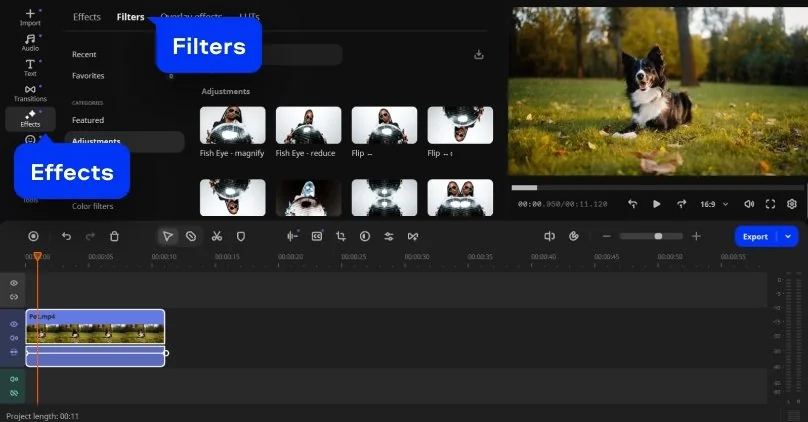Open the Featured category
This screenshot has width=808, height=422.
pos(88,120)
